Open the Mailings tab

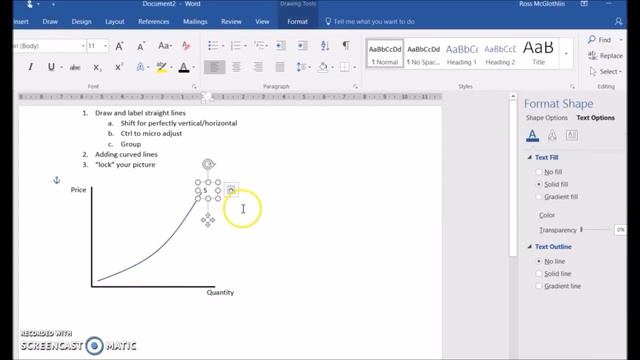pos(195,22)
